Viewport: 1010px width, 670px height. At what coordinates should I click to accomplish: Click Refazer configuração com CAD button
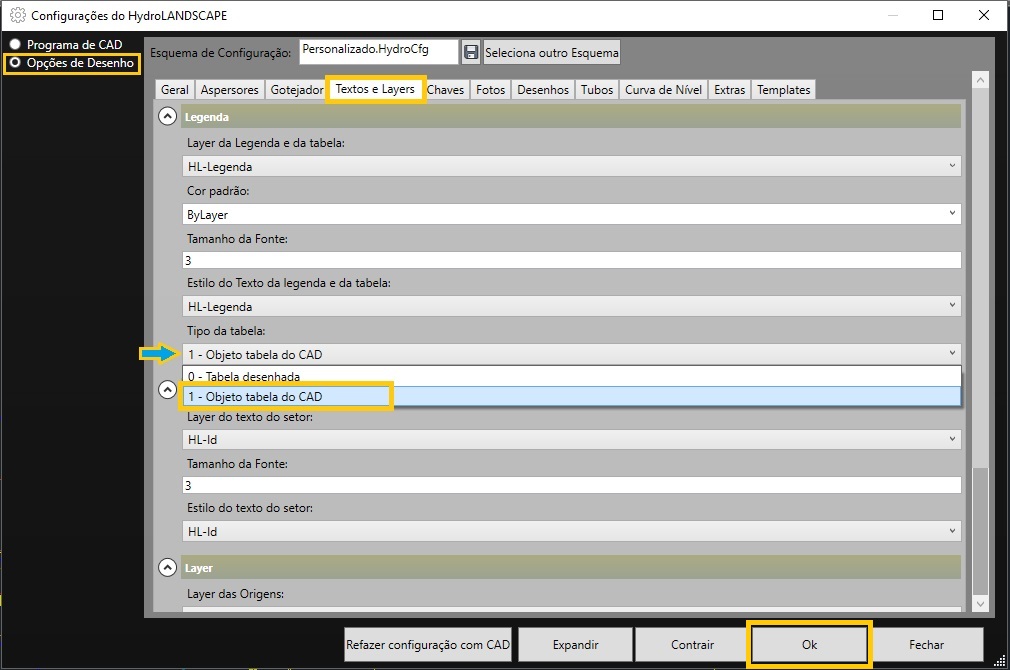[x=428, y=645]
